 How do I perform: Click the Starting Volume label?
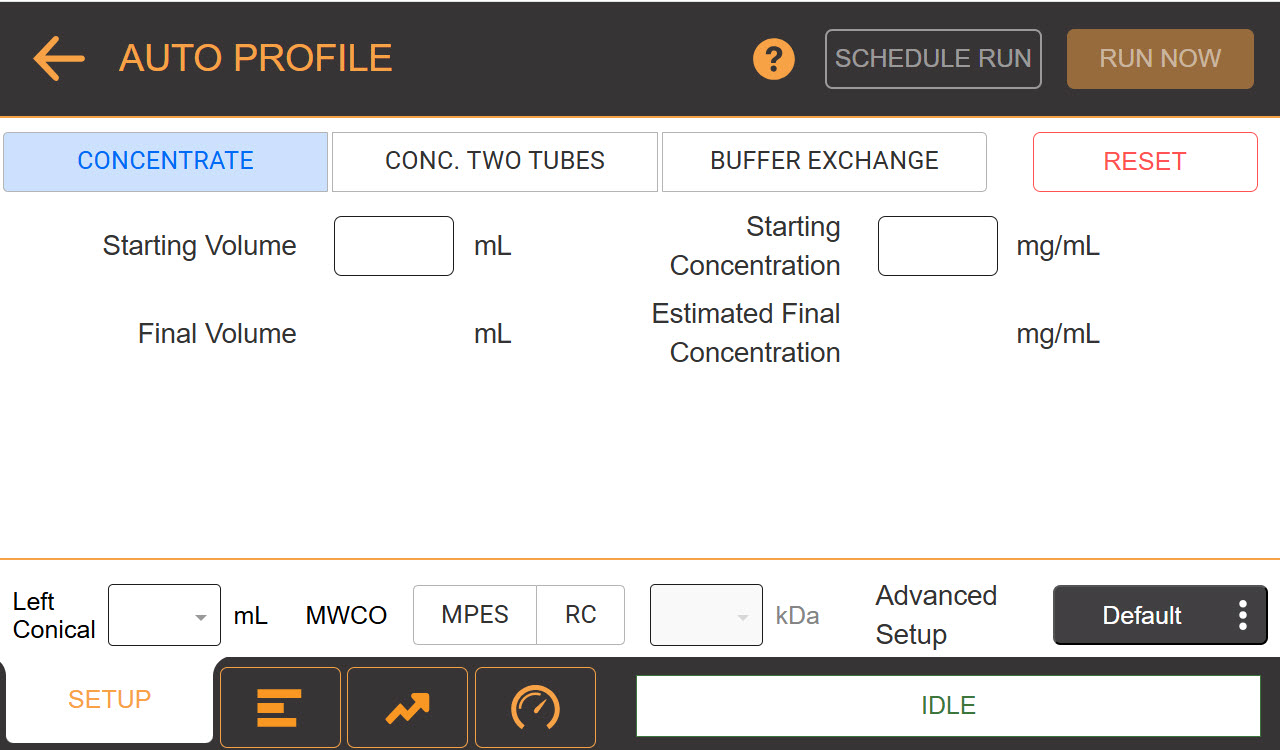click(x=200, y=246)
